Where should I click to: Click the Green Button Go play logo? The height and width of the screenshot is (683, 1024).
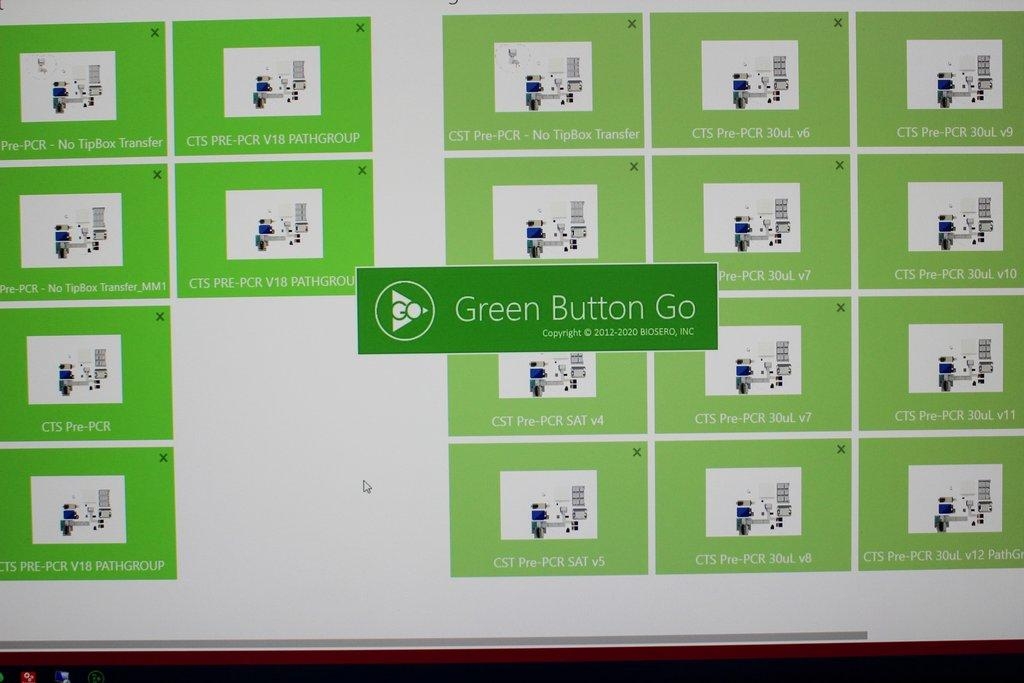[x=404, y=310]
